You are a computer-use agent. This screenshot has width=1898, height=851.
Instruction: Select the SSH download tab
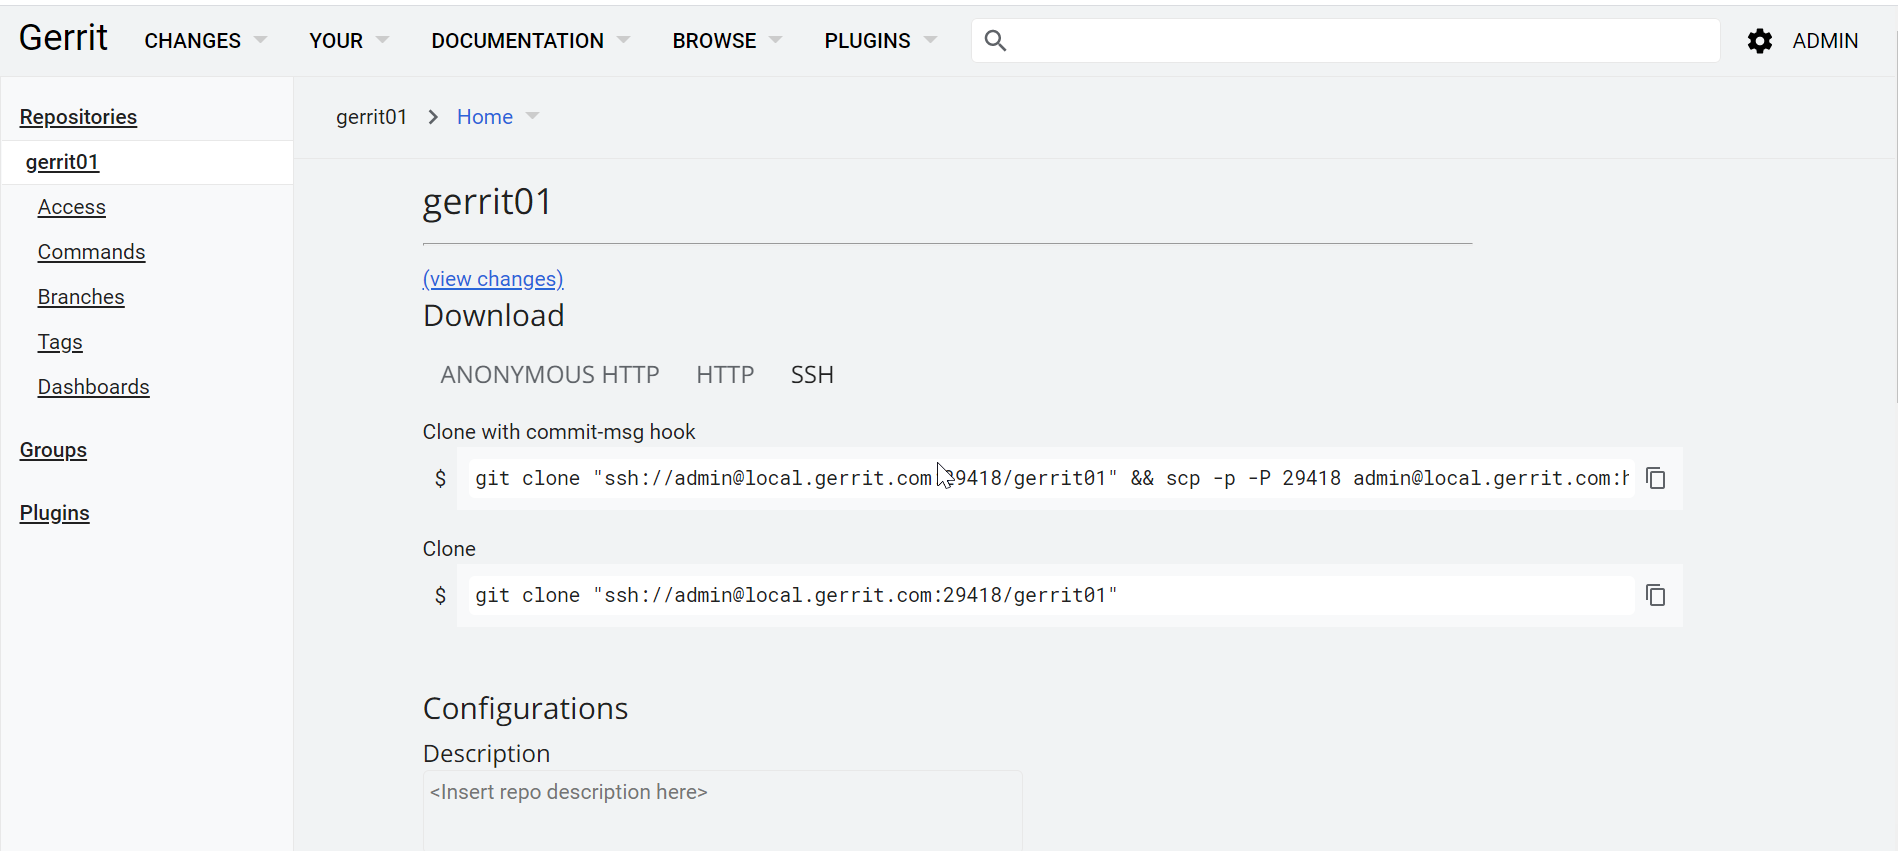point(812,375)
